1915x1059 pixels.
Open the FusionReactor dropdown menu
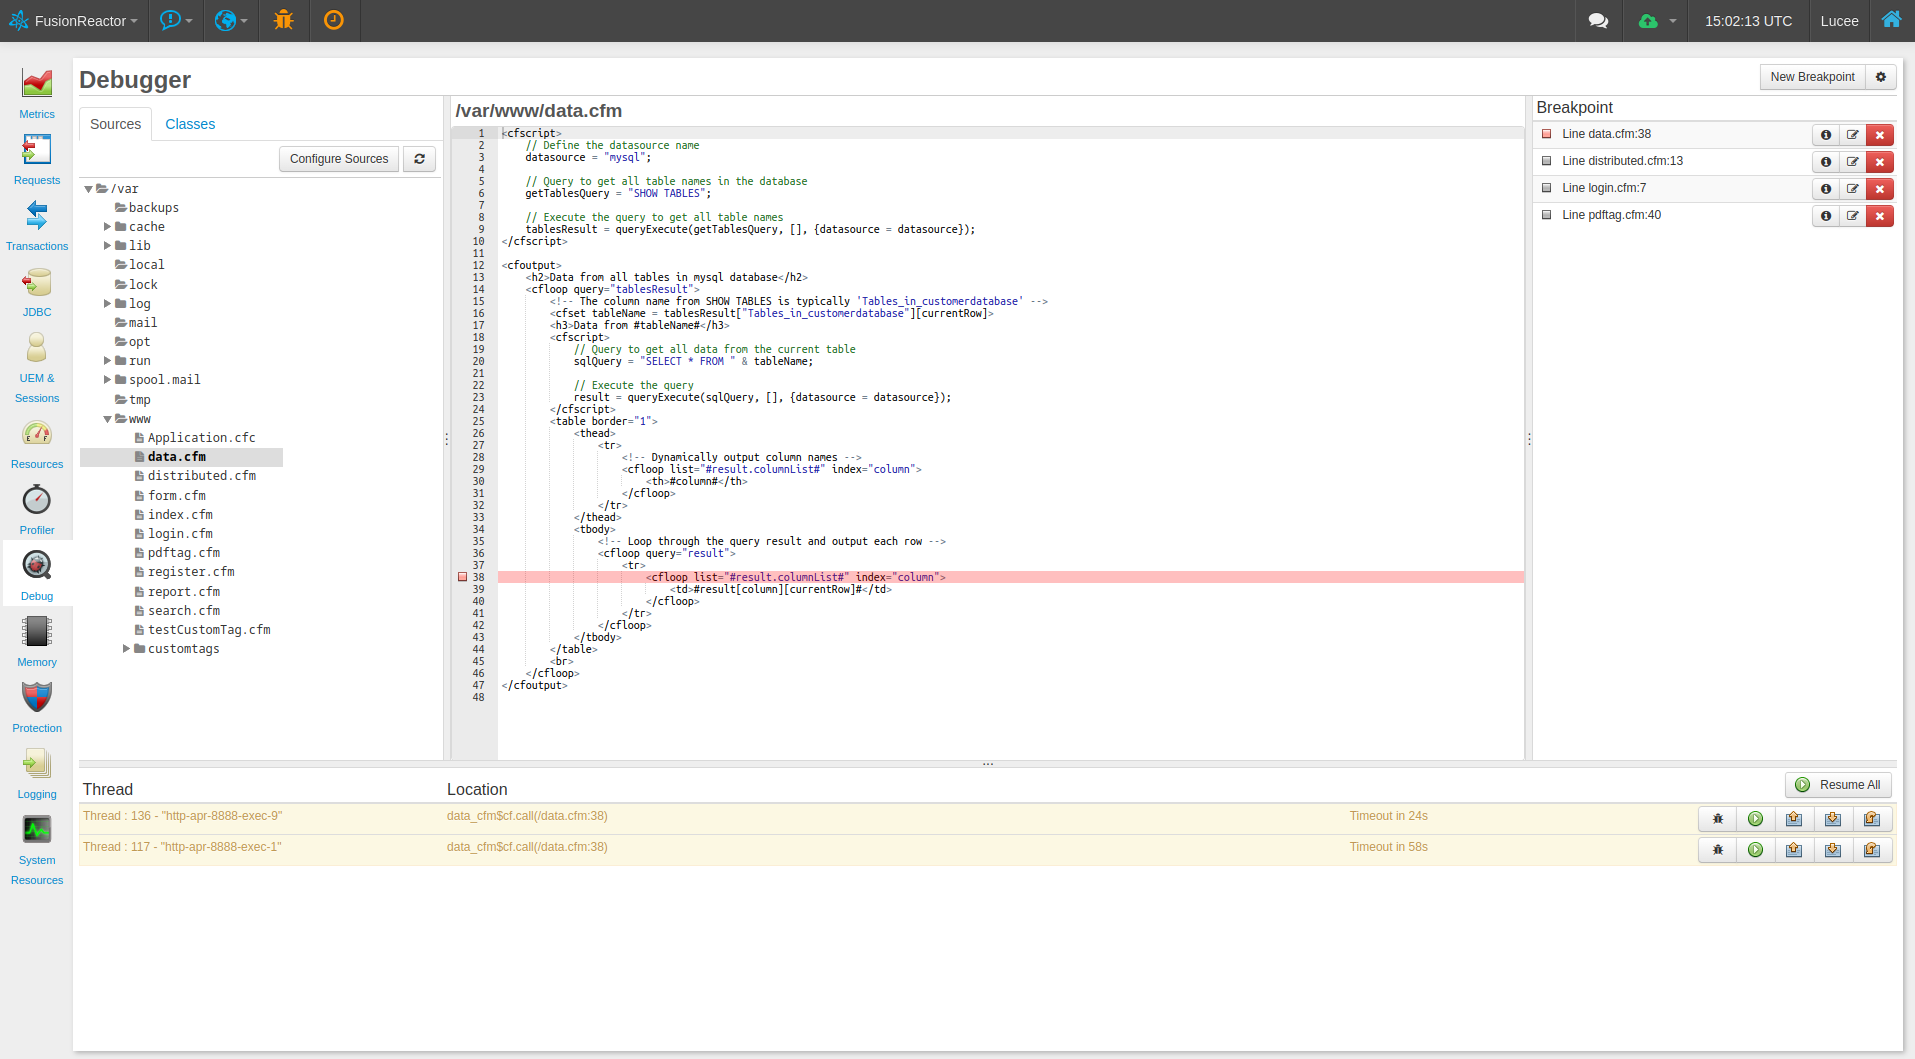pos(74,21)
